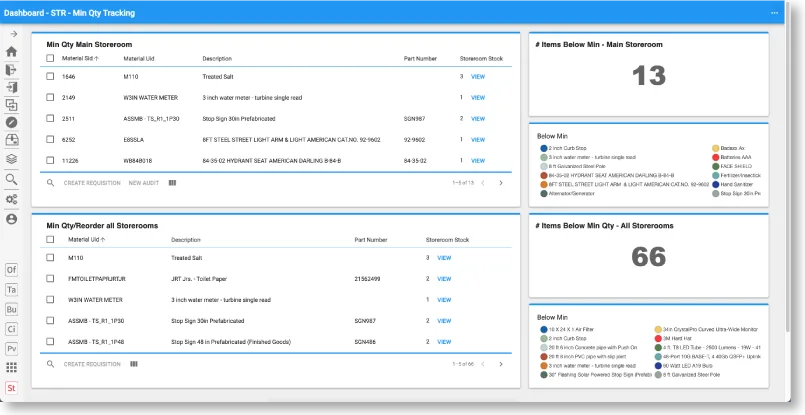805x415 pixels.
Task: Click the red 'St' shortcut tile
Action: 11,388
